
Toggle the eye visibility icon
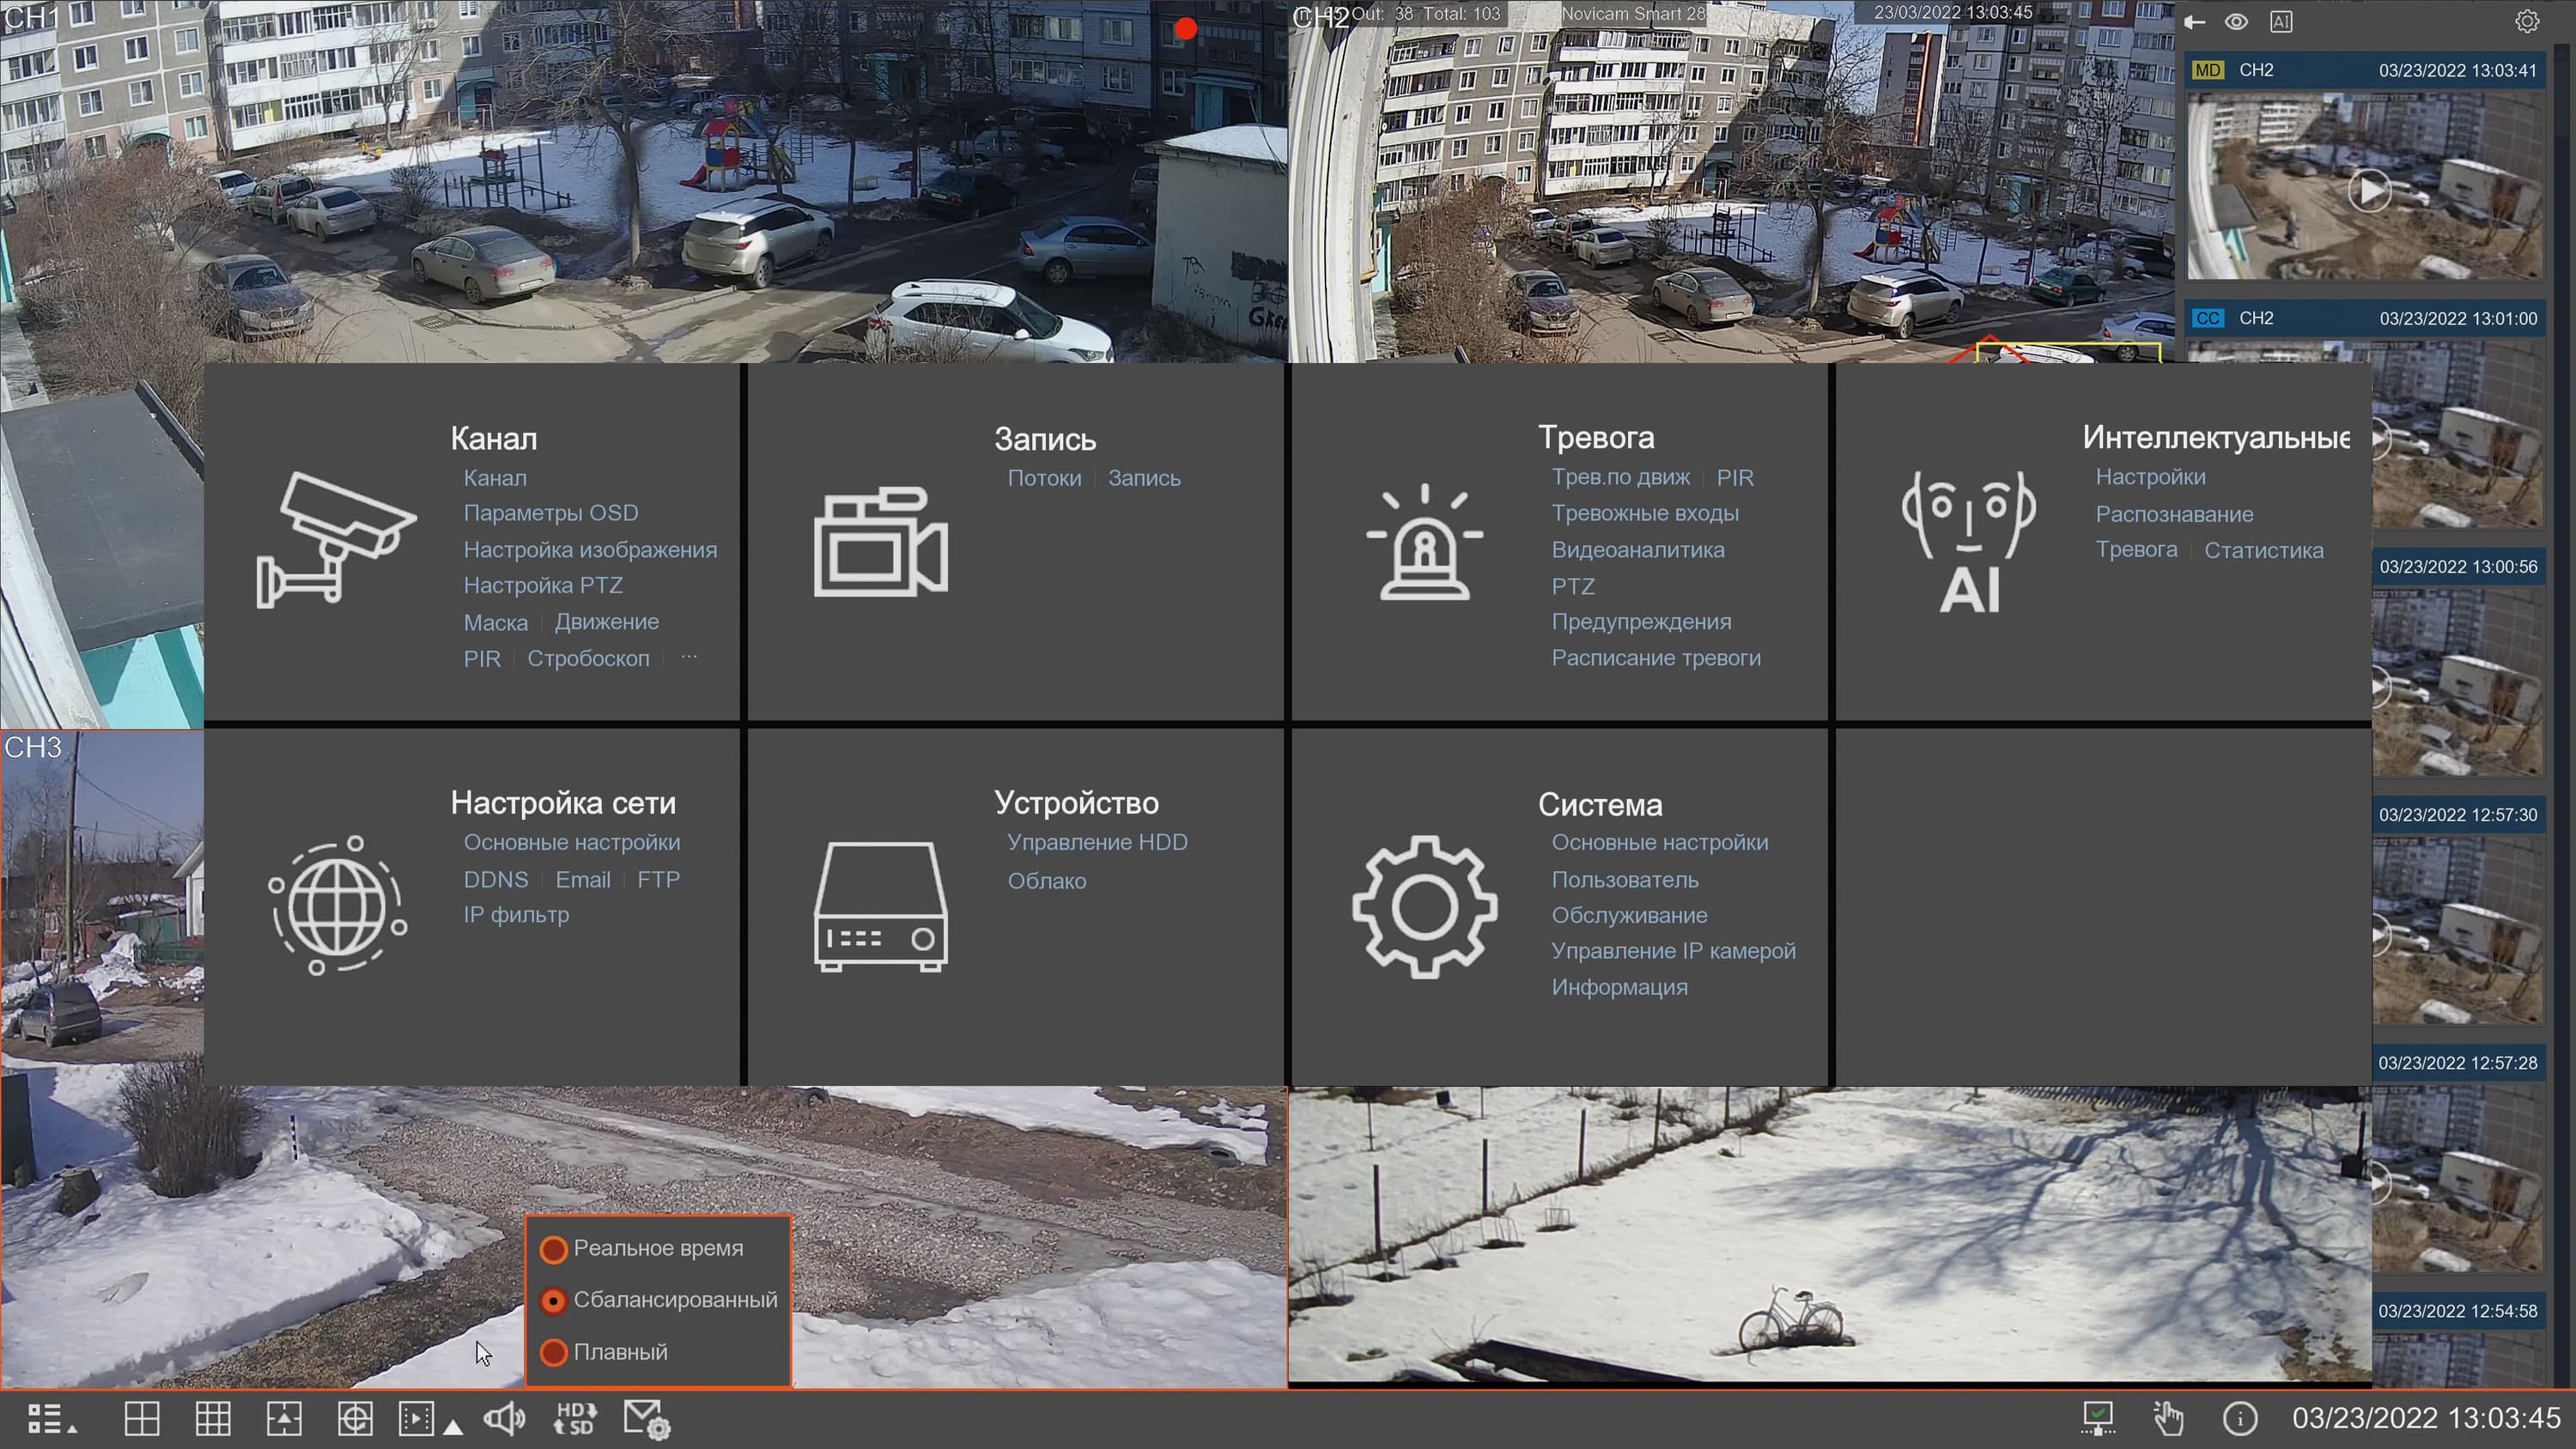coord(2237,21)
